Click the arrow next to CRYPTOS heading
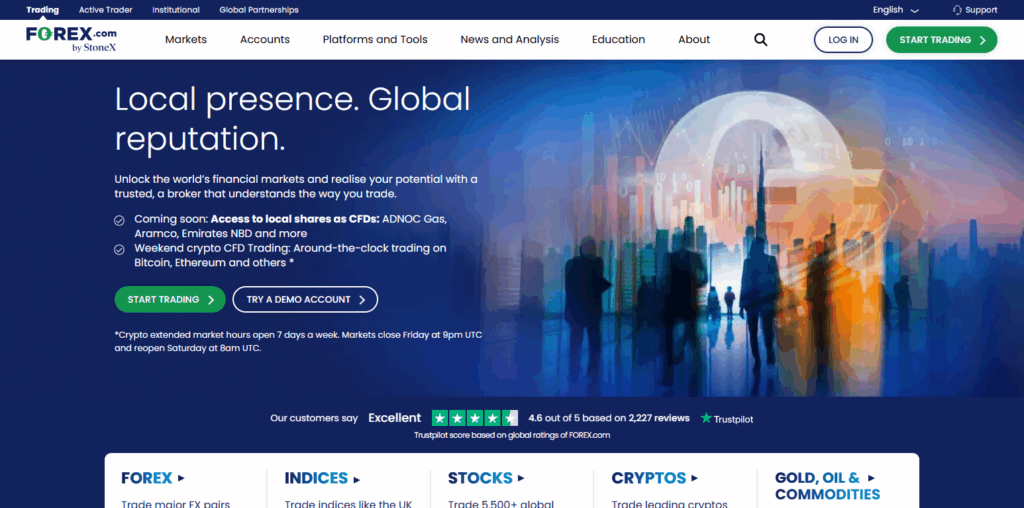The width and height of the screenshot is (1024, 508). tap(694, 478)
